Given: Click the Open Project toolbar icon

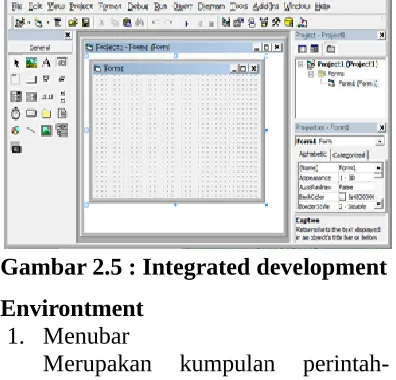Looking at the screenshot, I should (x=73, y=23).
